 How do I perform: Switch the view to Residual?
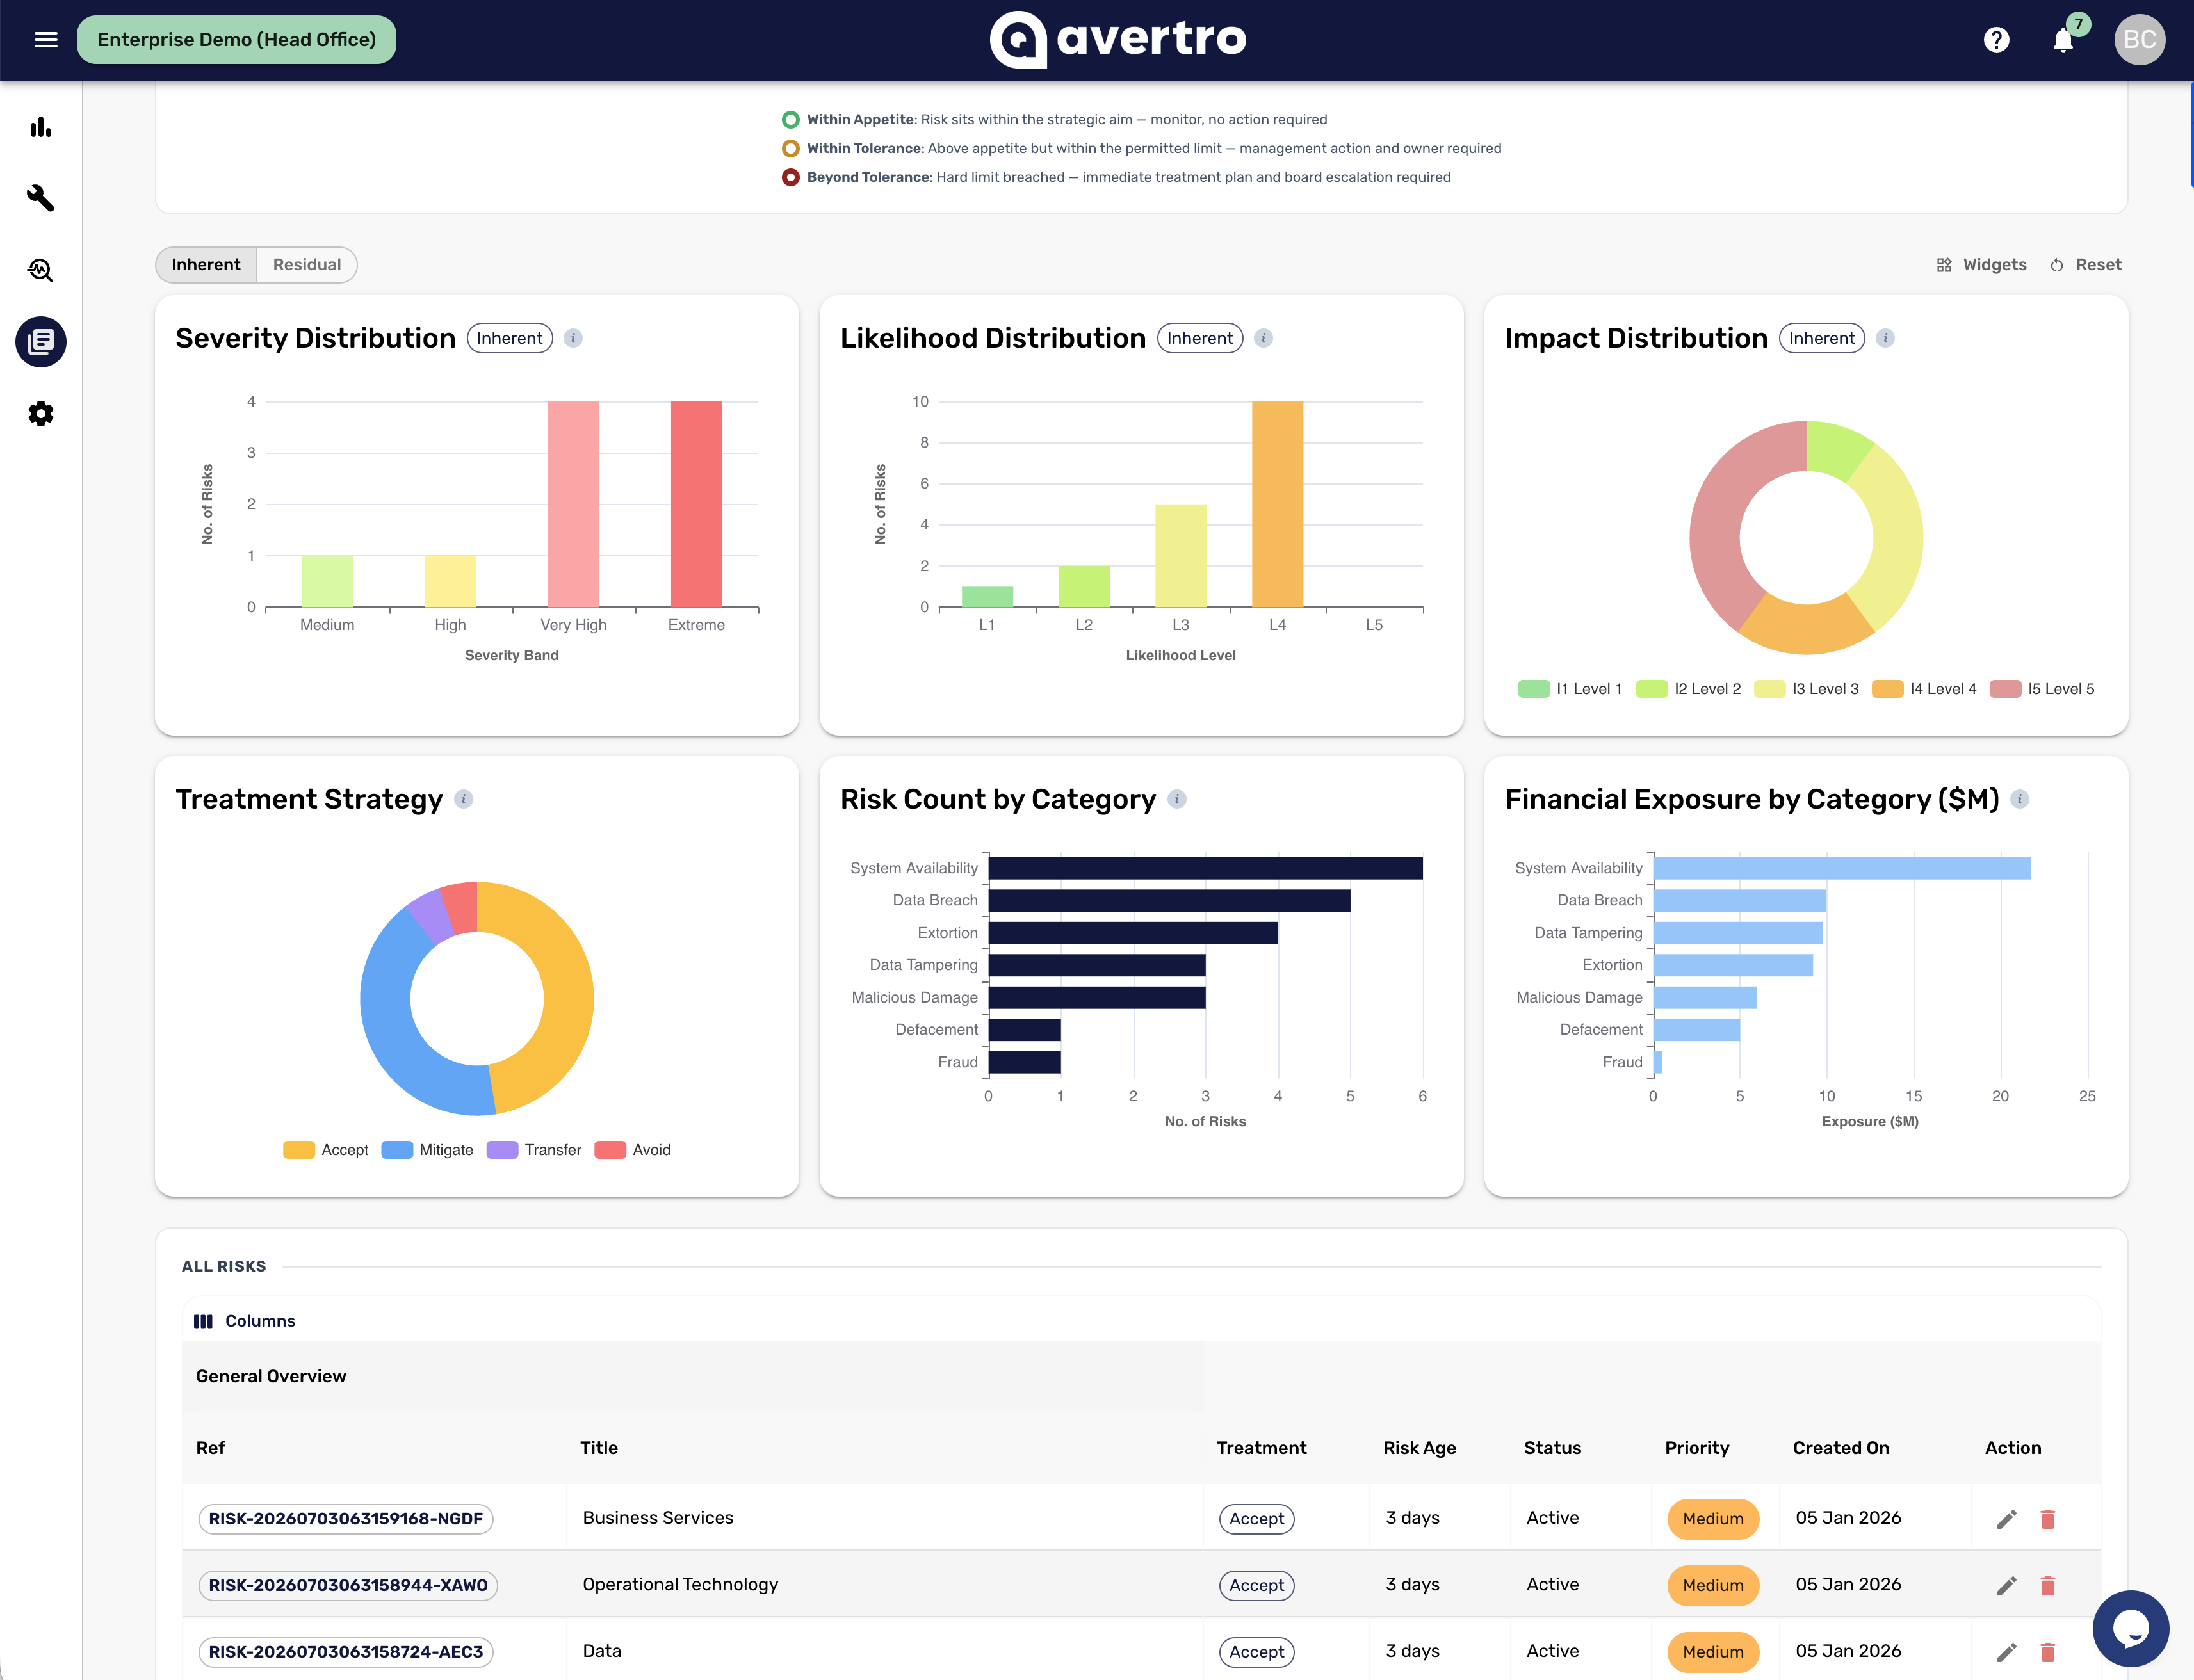[307, 265]
